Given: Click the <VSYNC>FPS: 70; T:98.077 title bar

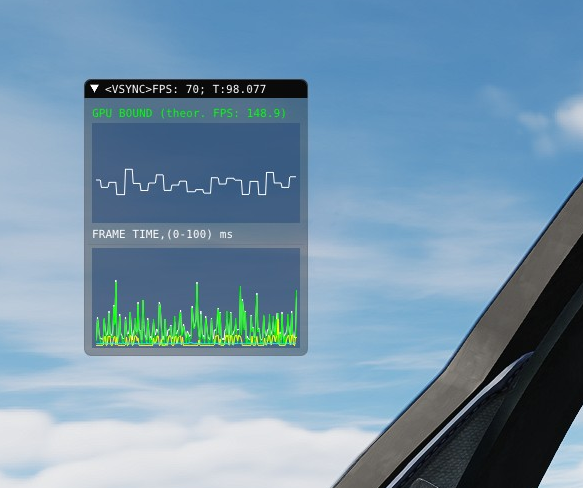Looking at the screenshot, I should [196, 89].
